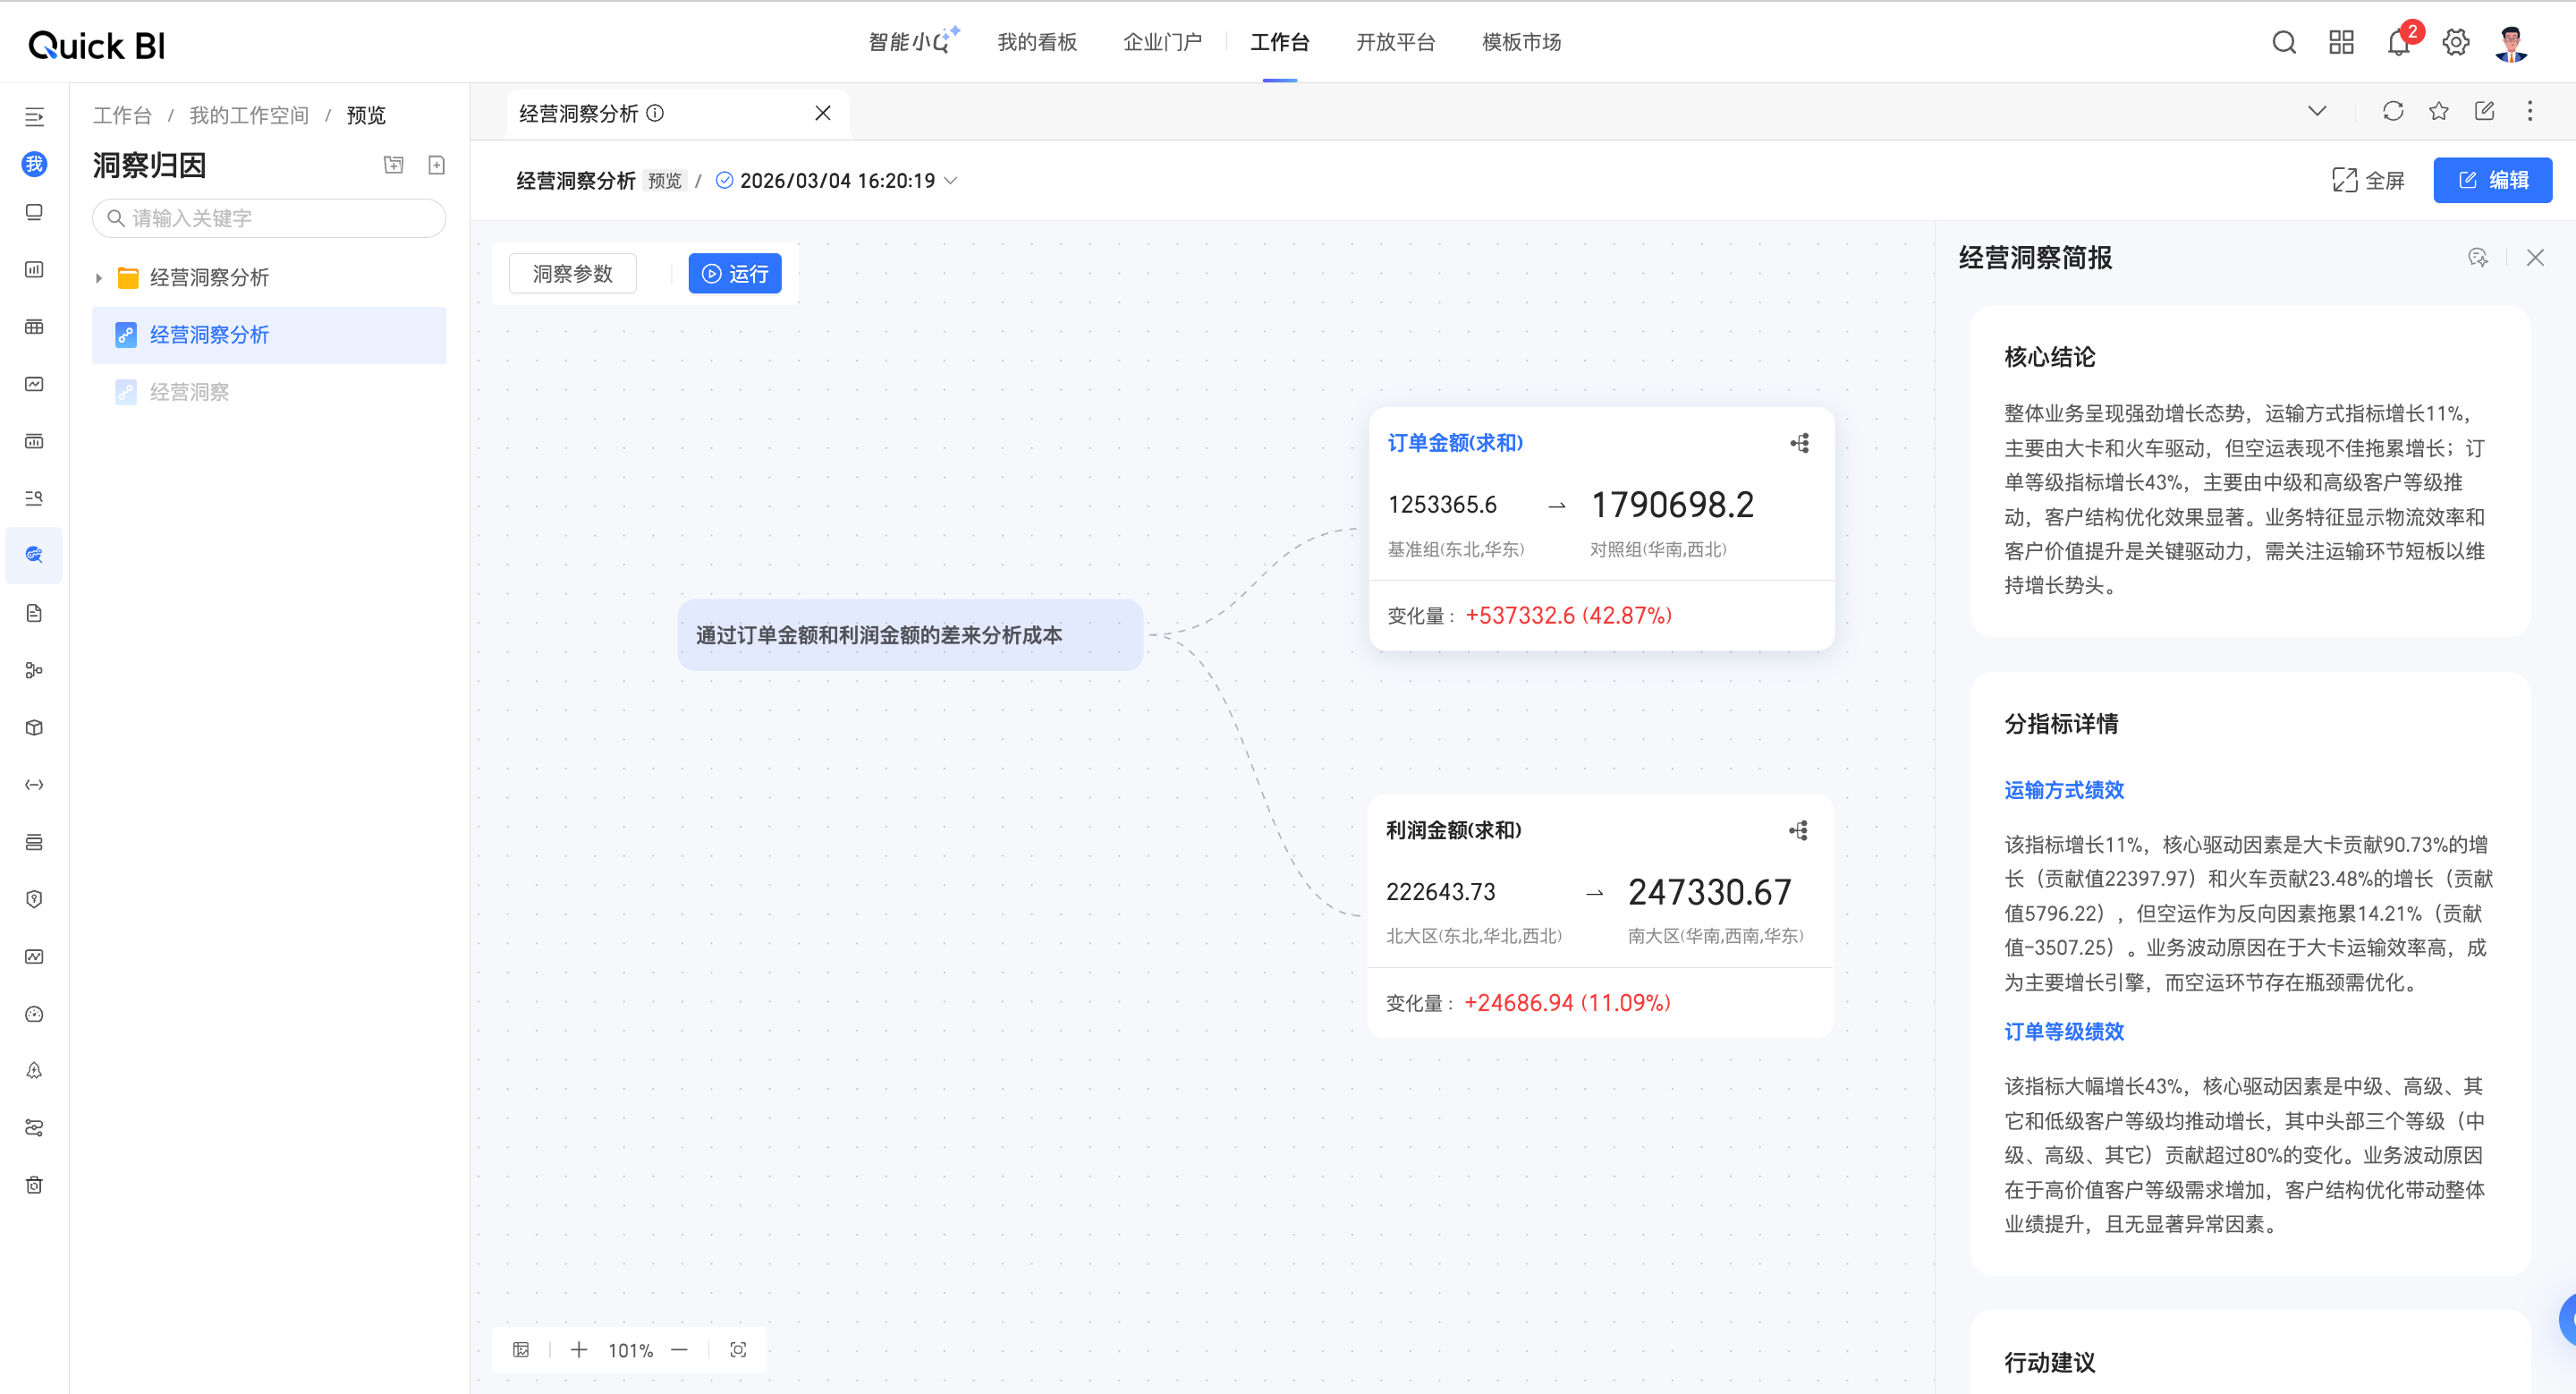Open the 我的看板 navigation tab
This screenshot has width=2576, height=1394.
[1037, 42]
